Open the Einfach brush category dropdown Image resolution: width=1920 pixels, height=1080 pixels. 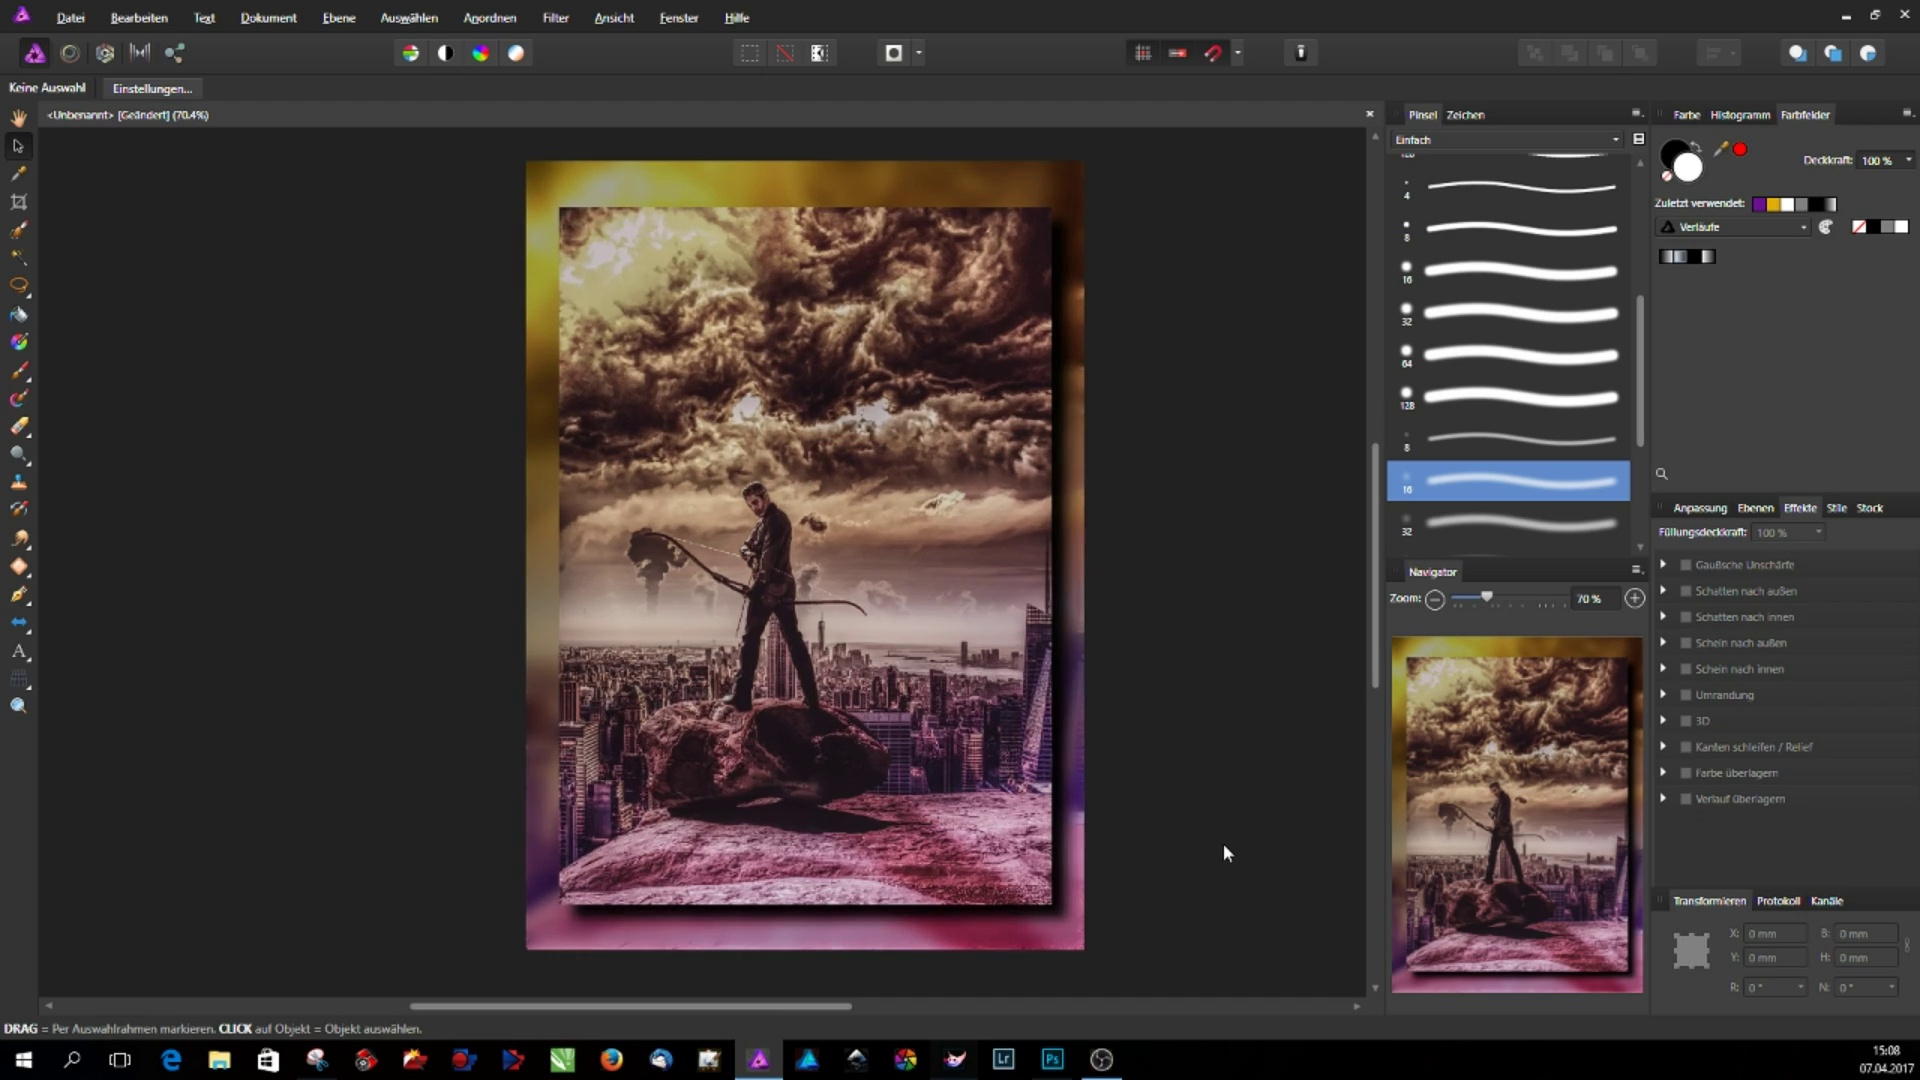tap(1506, 140)
